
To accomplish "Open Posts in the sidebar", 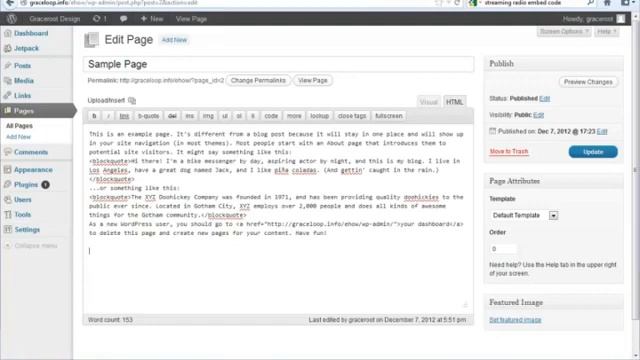I will pyautogui.click(x=22, y=66).
